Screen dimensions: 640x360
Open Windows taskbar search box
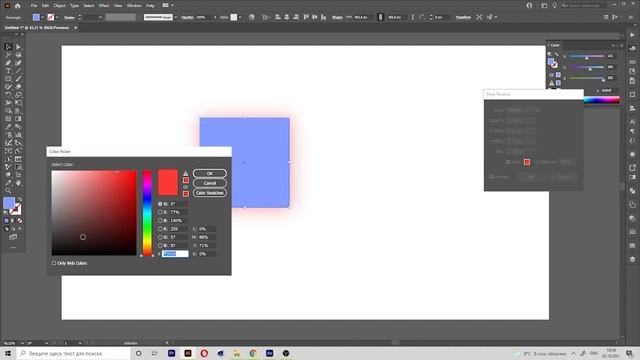[73, 353]
